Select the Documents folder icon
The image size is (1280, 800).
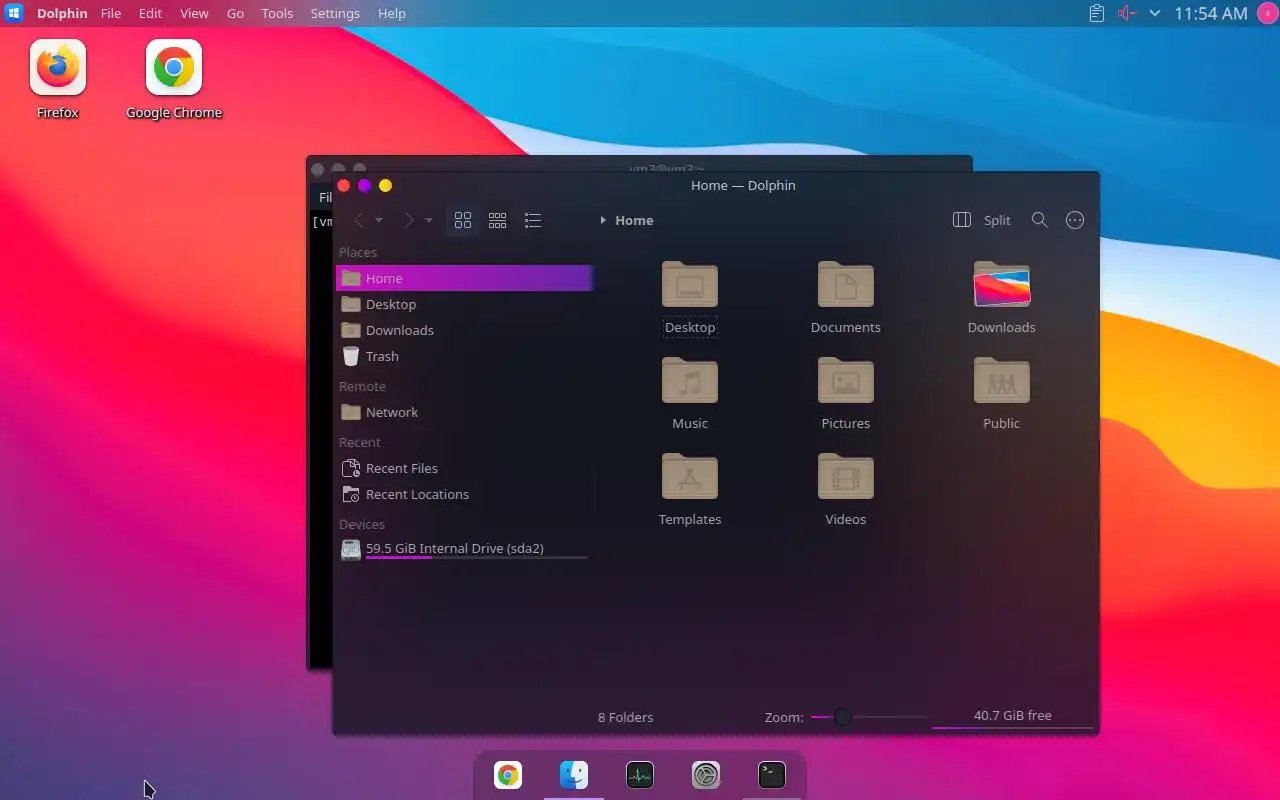click(x=846, y=285)
